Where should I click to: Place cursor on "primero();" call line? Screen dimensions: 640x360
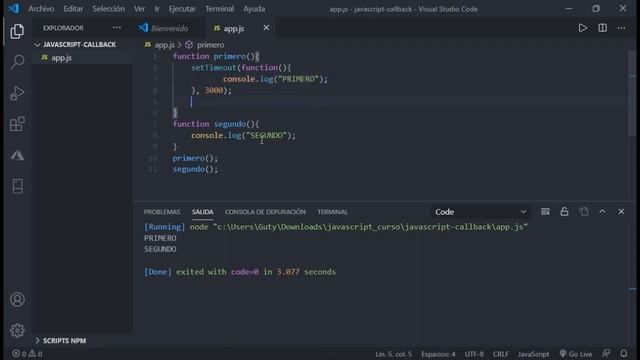click(195, 158)
